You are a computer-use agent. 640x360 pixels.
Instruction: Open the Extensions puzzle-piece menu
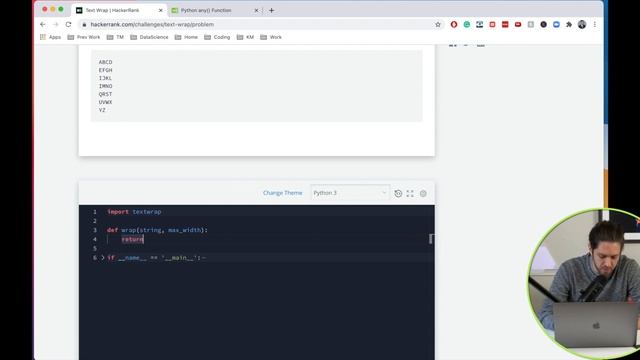click(569, 24)
